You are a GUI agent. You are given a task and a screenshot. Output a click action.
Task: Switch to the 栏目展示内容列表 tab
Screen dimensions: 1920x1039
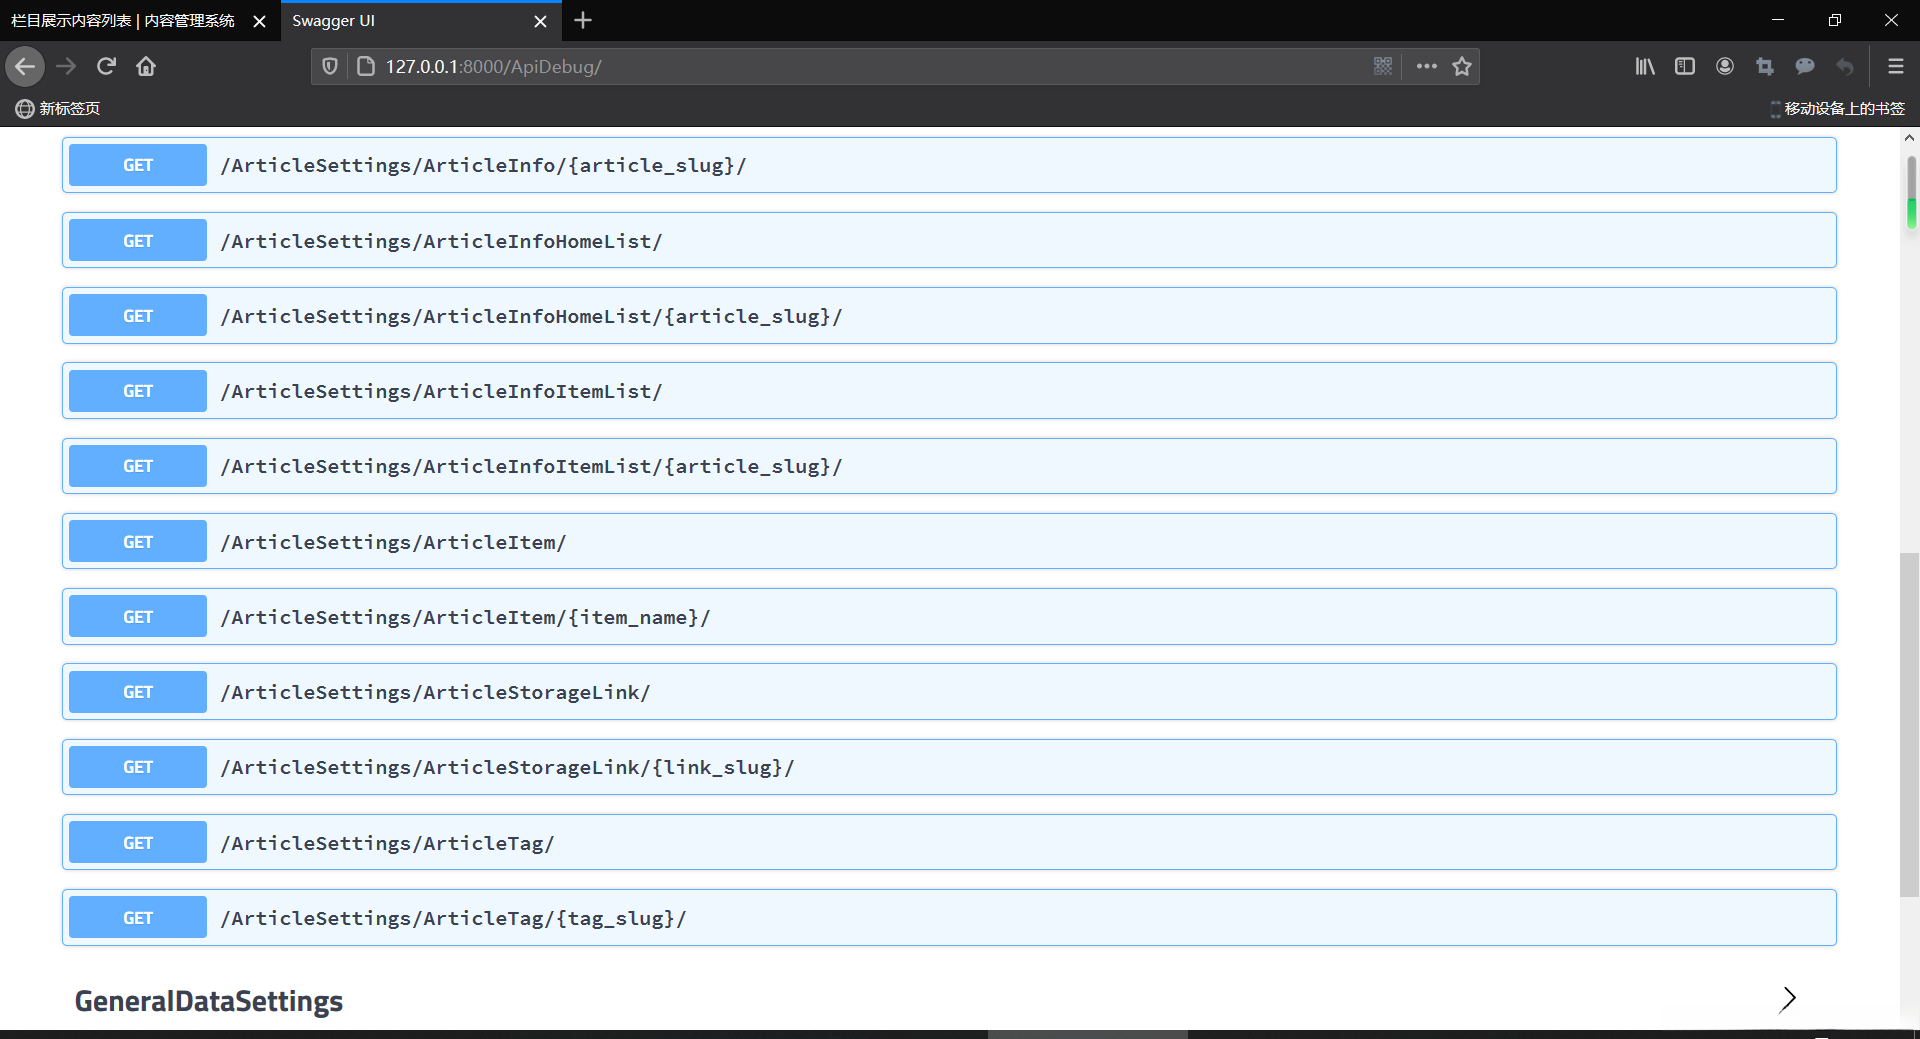123,21
